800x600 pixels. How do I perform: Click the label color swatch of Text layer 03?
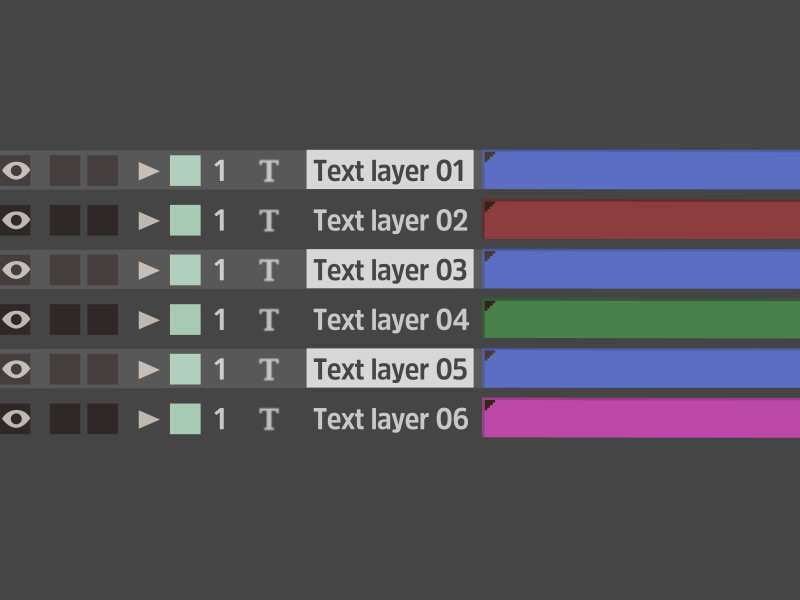pyautogui.click(x=185, y=270)
